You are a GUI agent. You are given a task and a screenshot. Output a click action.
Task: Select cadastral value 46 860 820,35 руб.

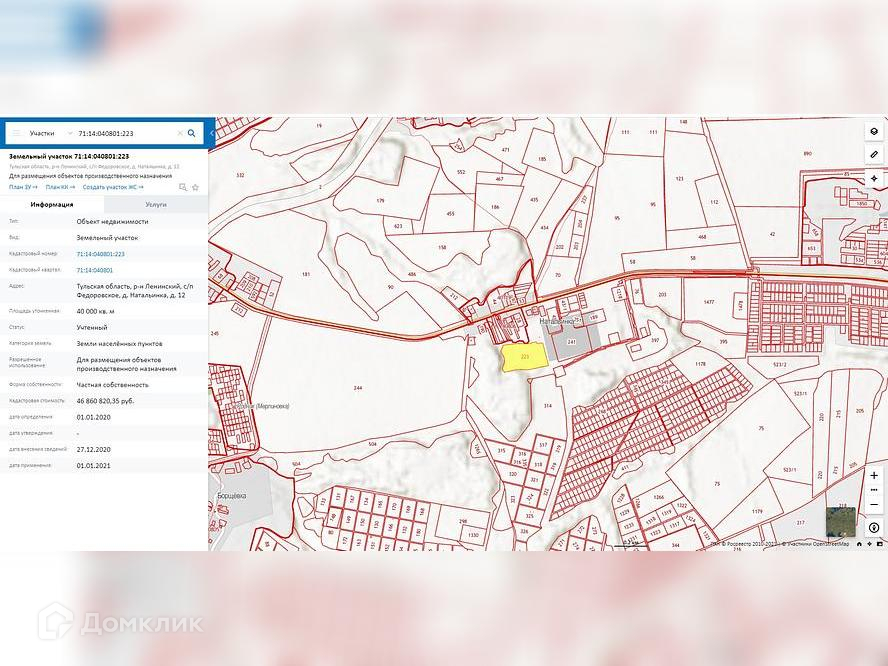[x=105, y=400]
